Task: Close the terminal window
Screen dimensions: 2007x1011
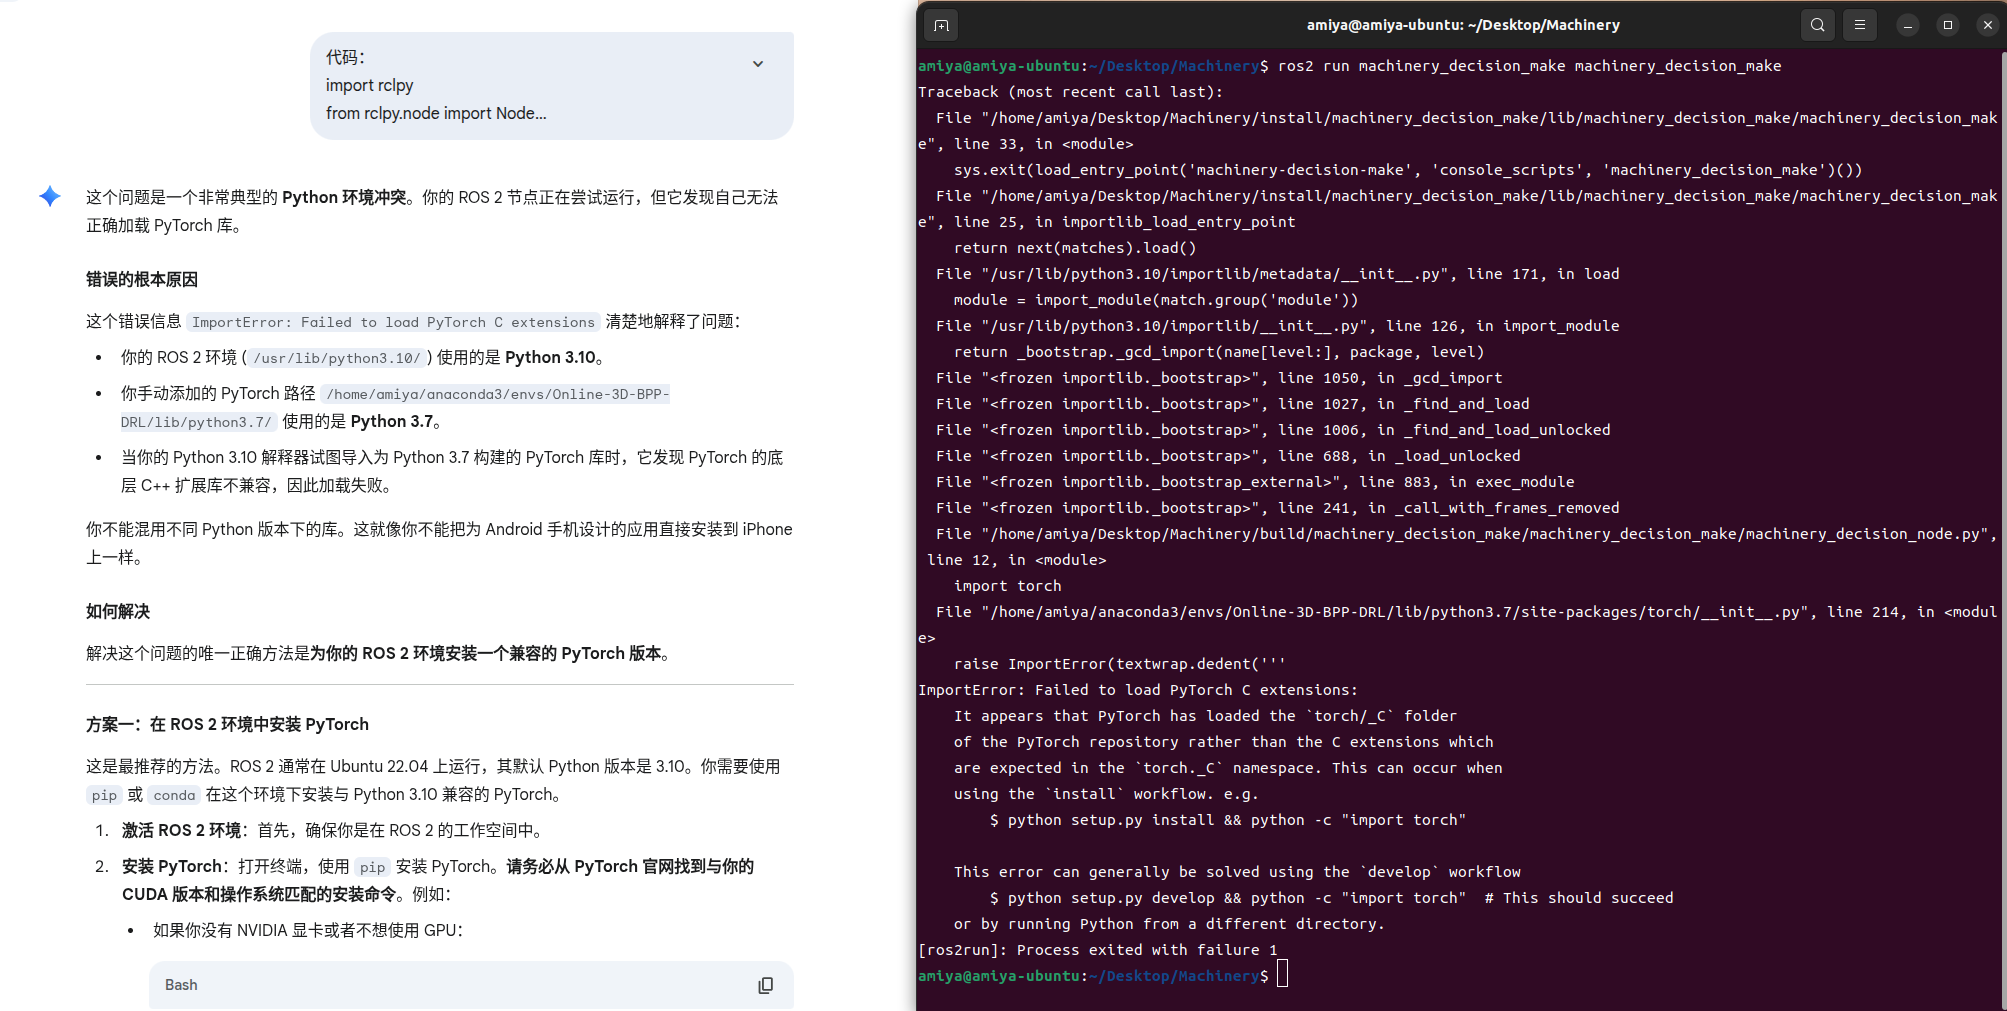Action: (x=1986, y=25)
